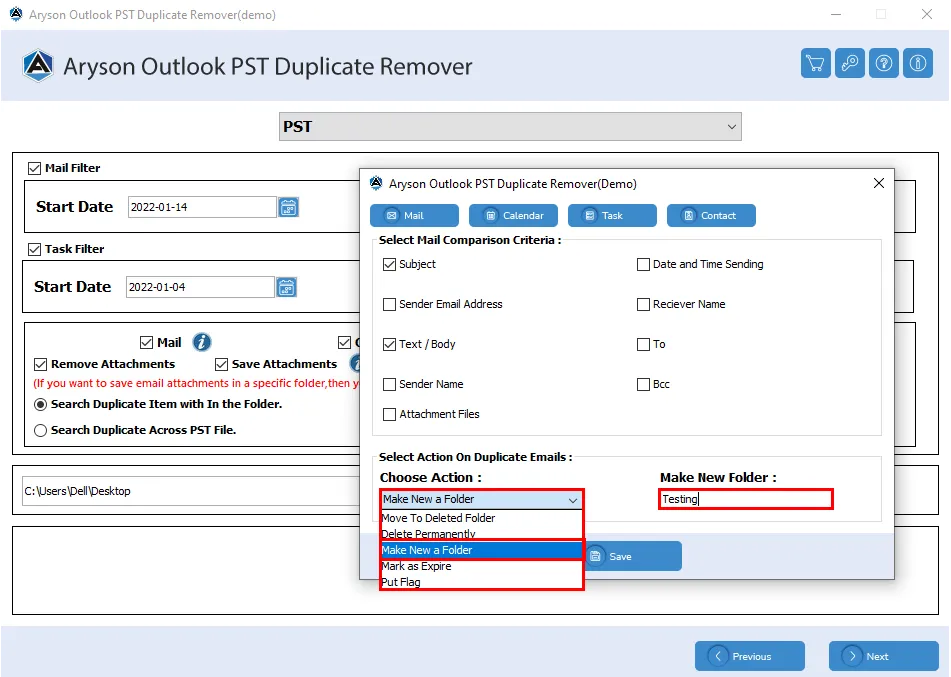This screenshot has height=677, width=951.
Task: Check the Bcc criteria checkbox
Action: point(644,385)
